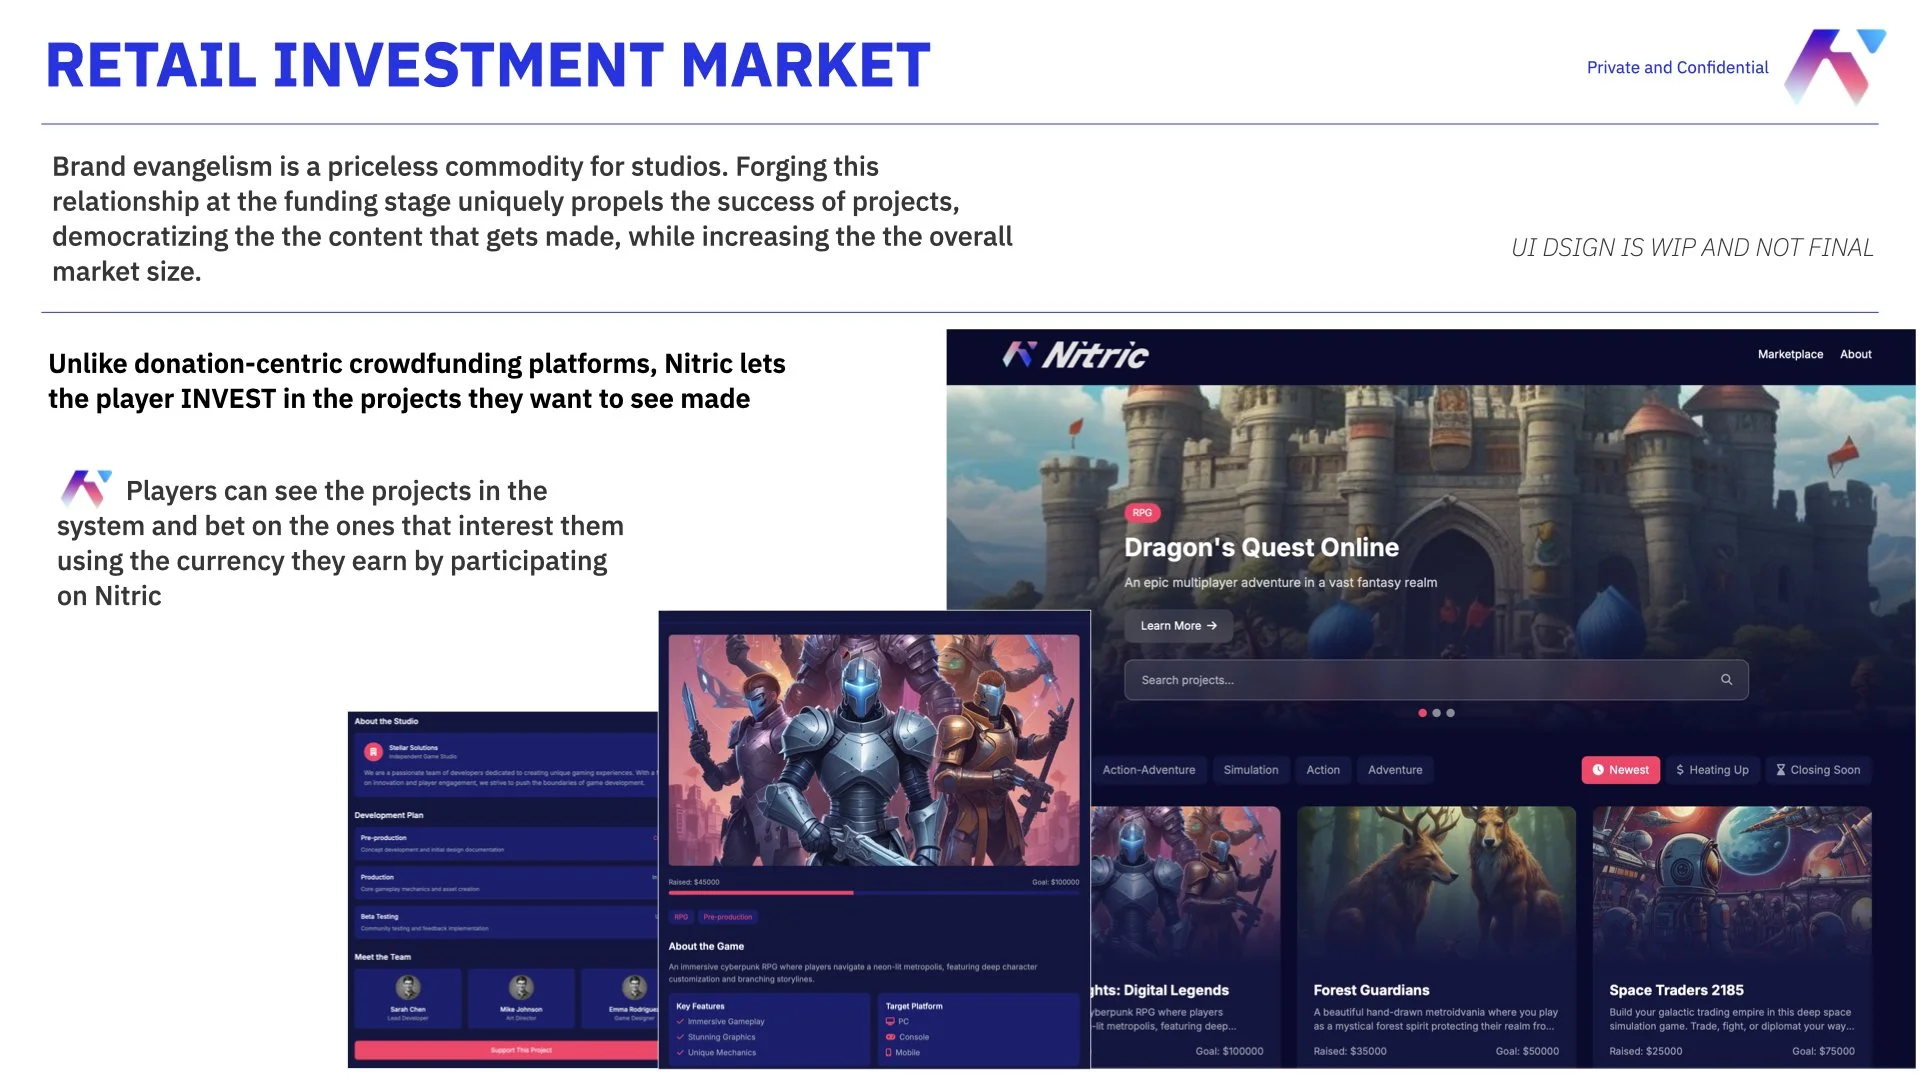Click the Stellar Solutions studio badge icon
Viewport: 1920px width, 1080px height.
pyautogui.click(x=373, y=751)
